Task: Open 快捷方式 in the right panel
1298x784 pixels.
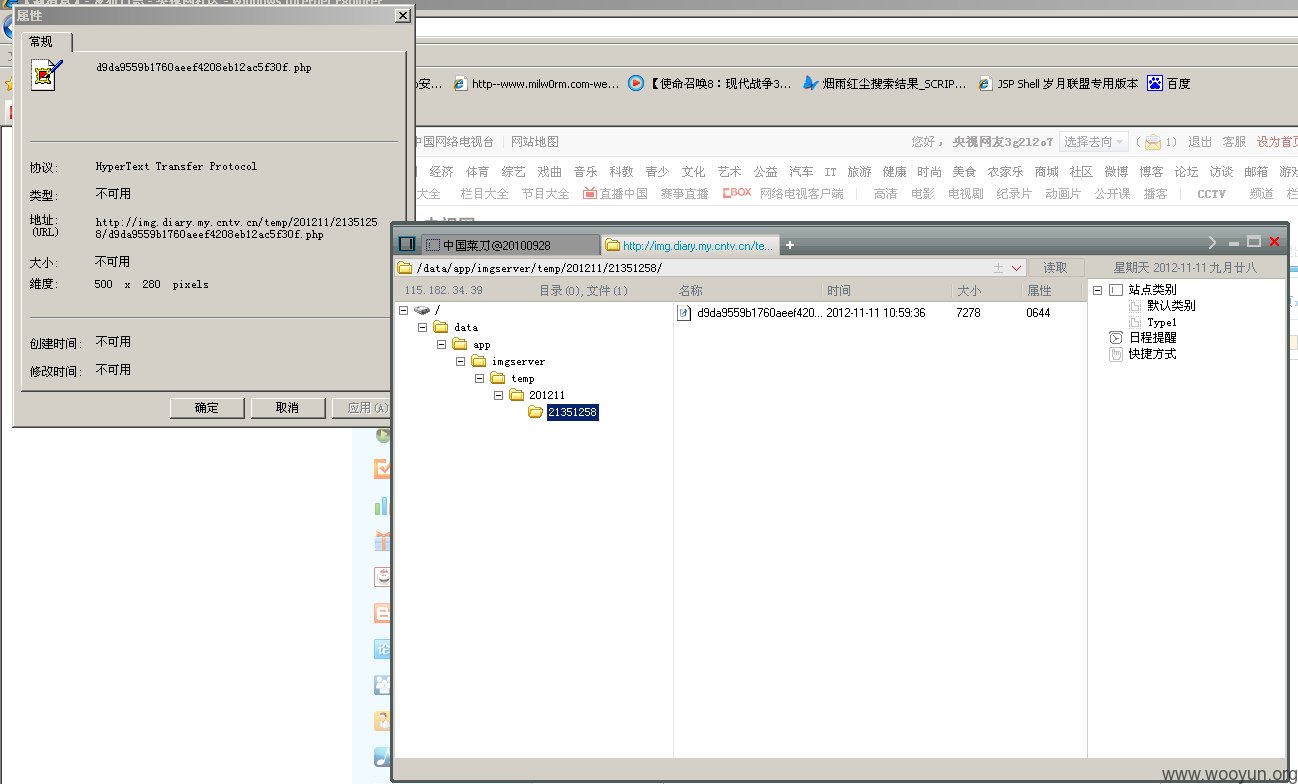Action: tap(1152, 354)
